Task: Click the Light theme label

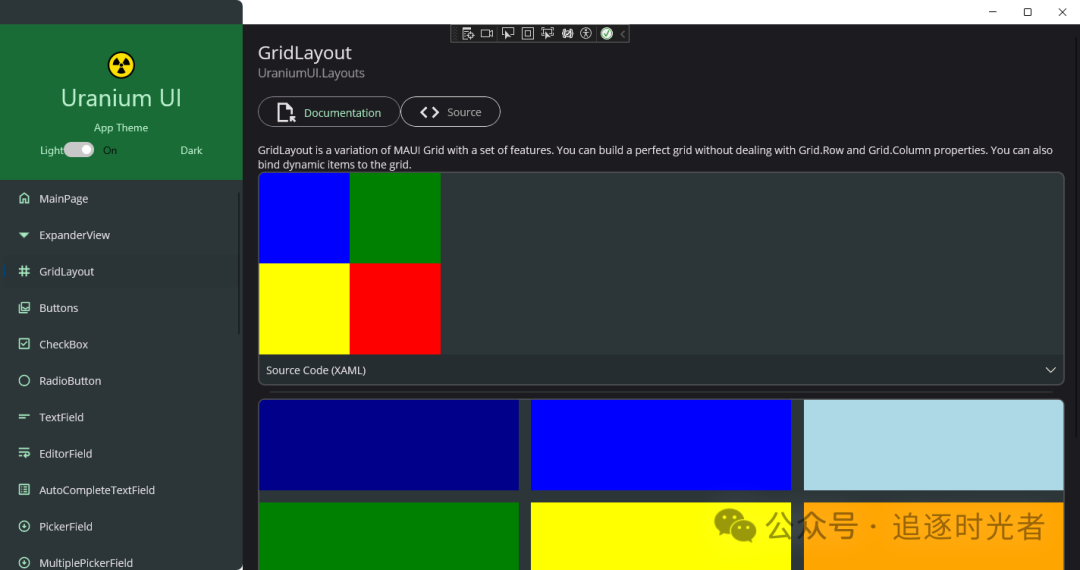Action: tap(51, 151)
